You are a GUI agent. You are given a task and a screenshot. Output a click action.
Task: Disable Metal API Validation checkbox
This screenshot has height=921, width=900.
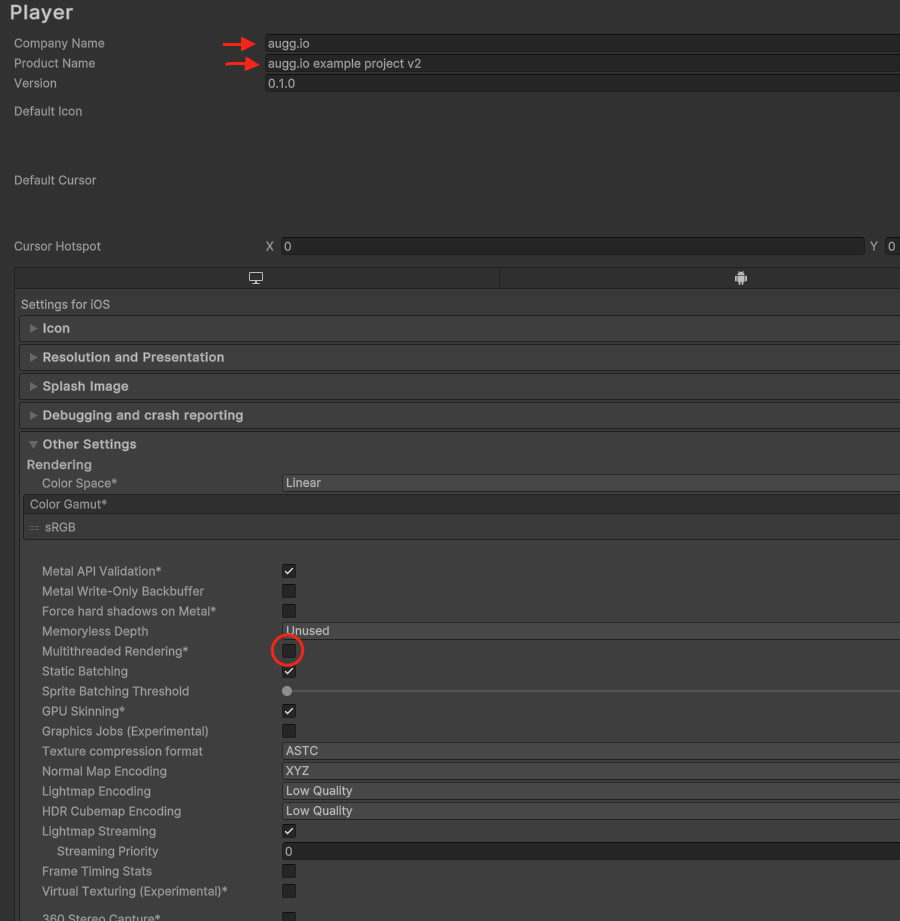[288, 571]
